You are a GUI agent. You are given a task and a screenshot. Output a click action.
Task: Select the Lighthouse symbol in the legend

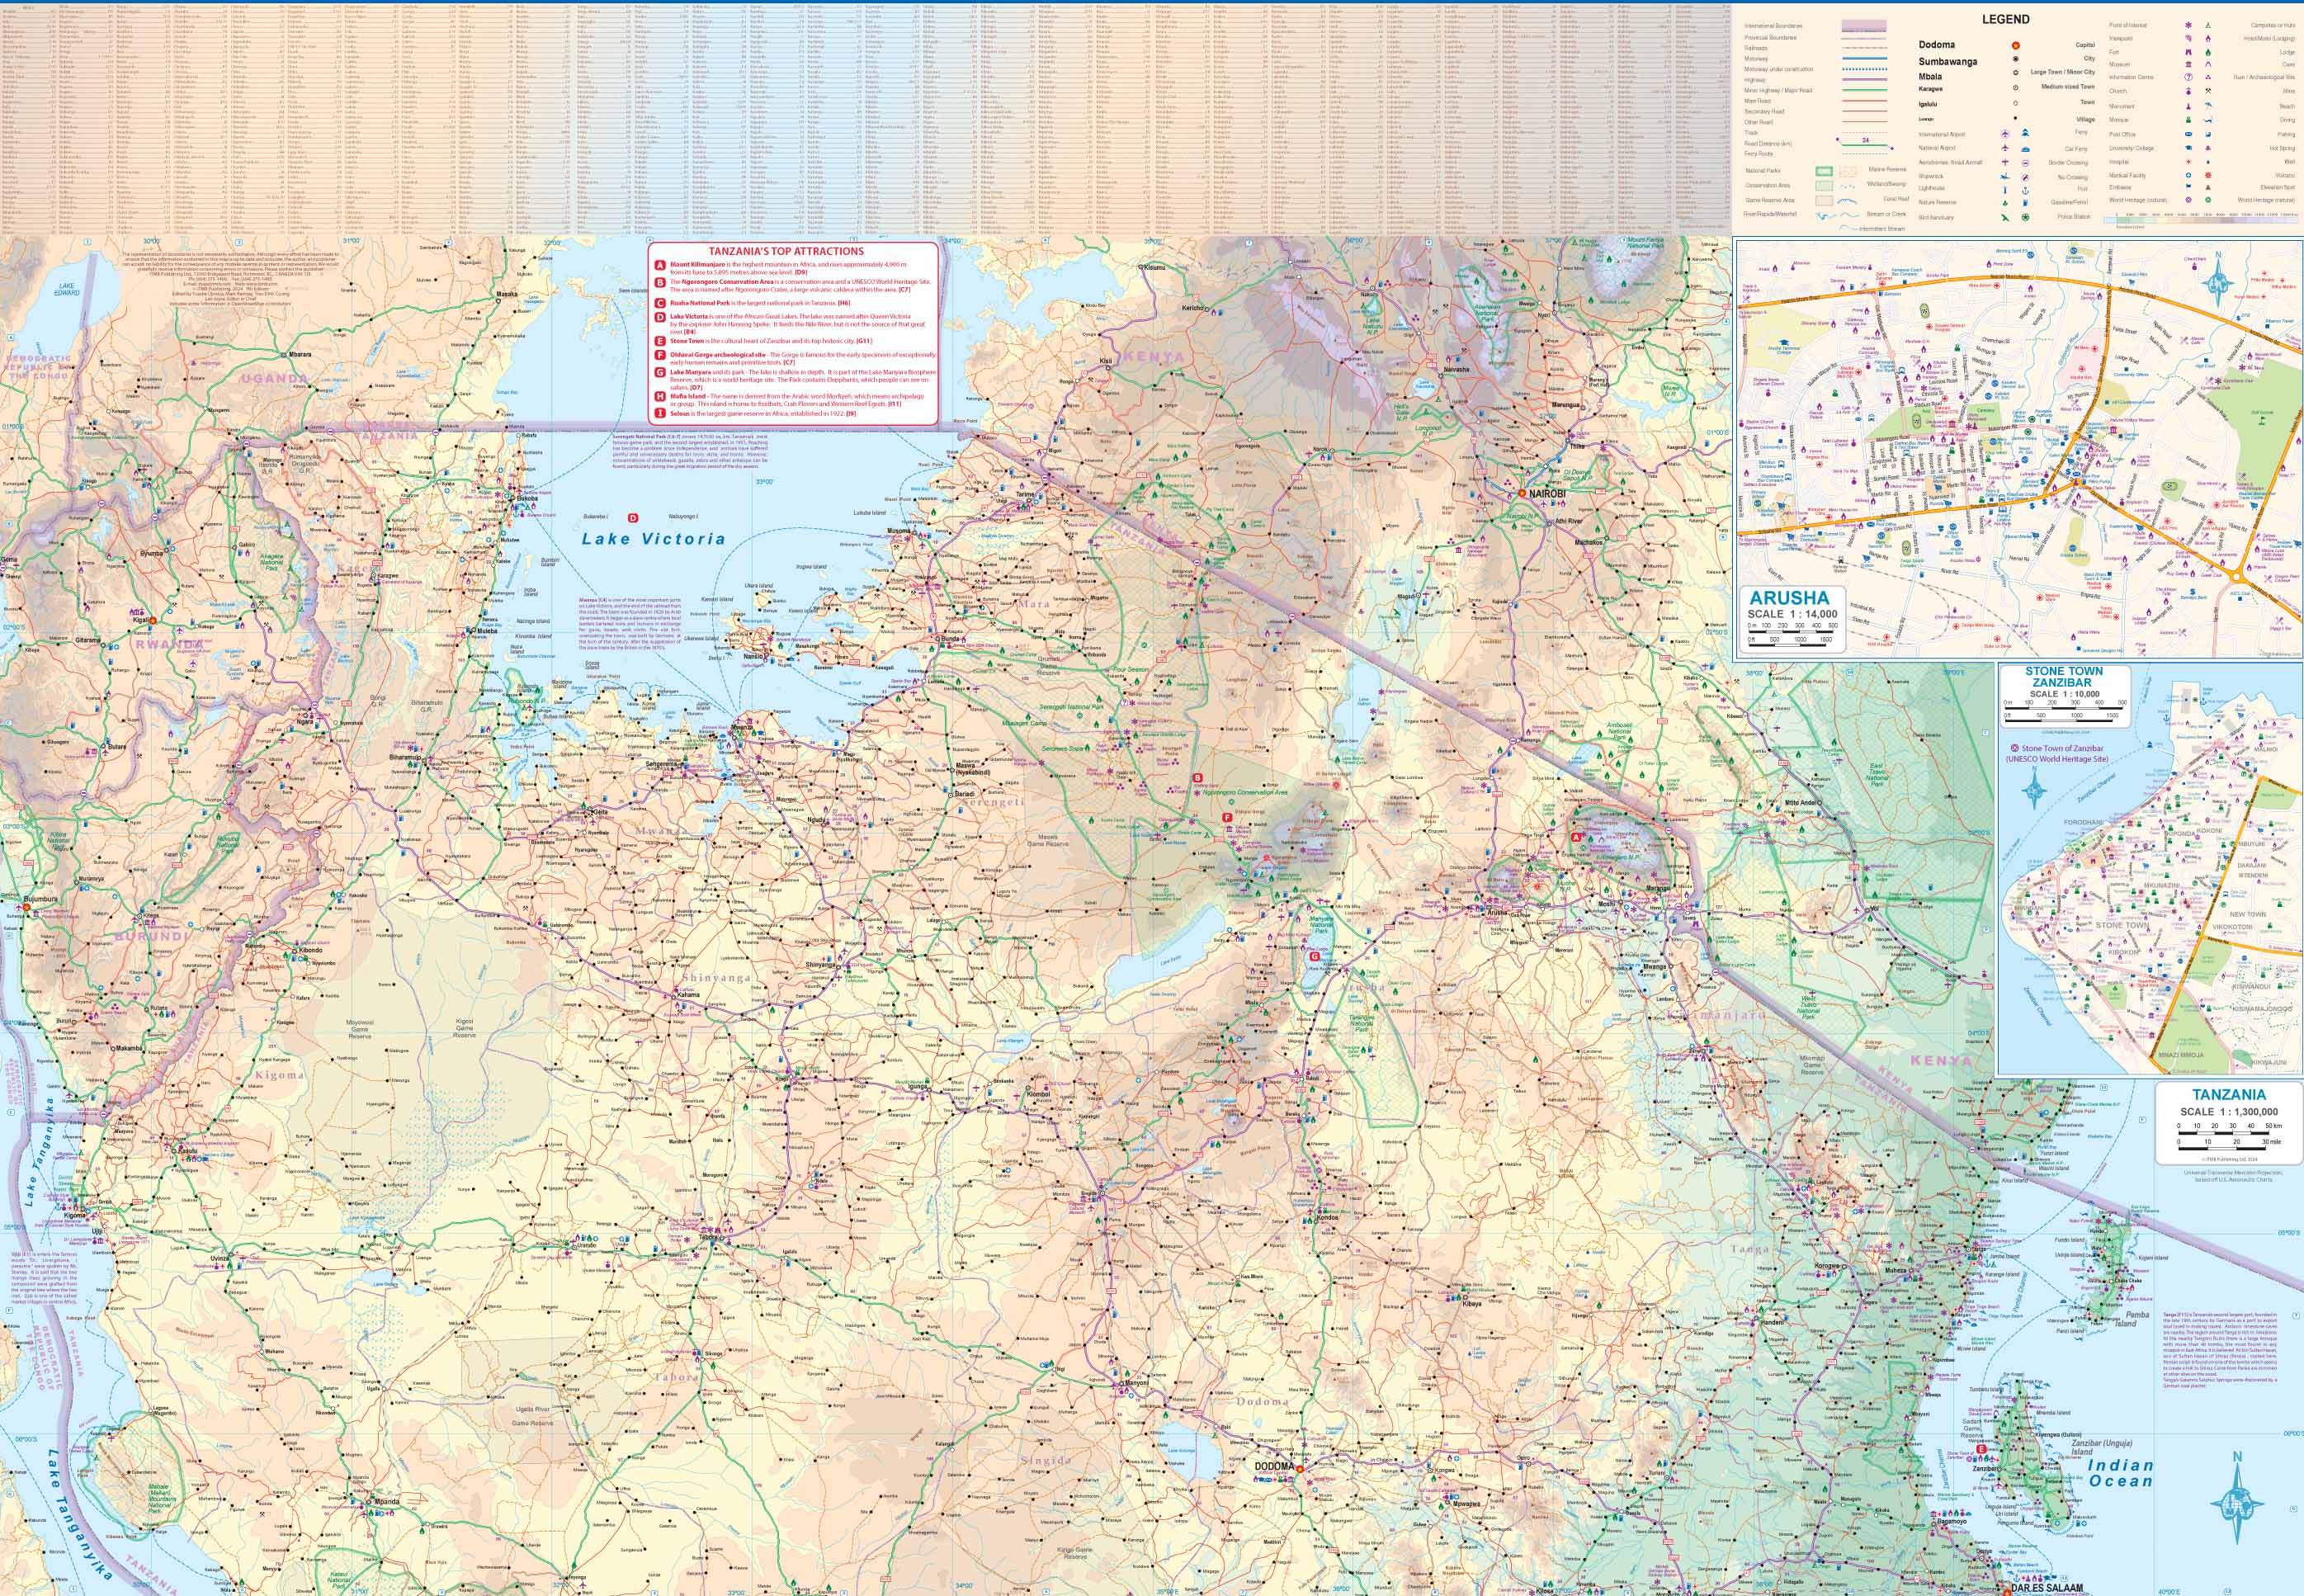pos(2005,190)
